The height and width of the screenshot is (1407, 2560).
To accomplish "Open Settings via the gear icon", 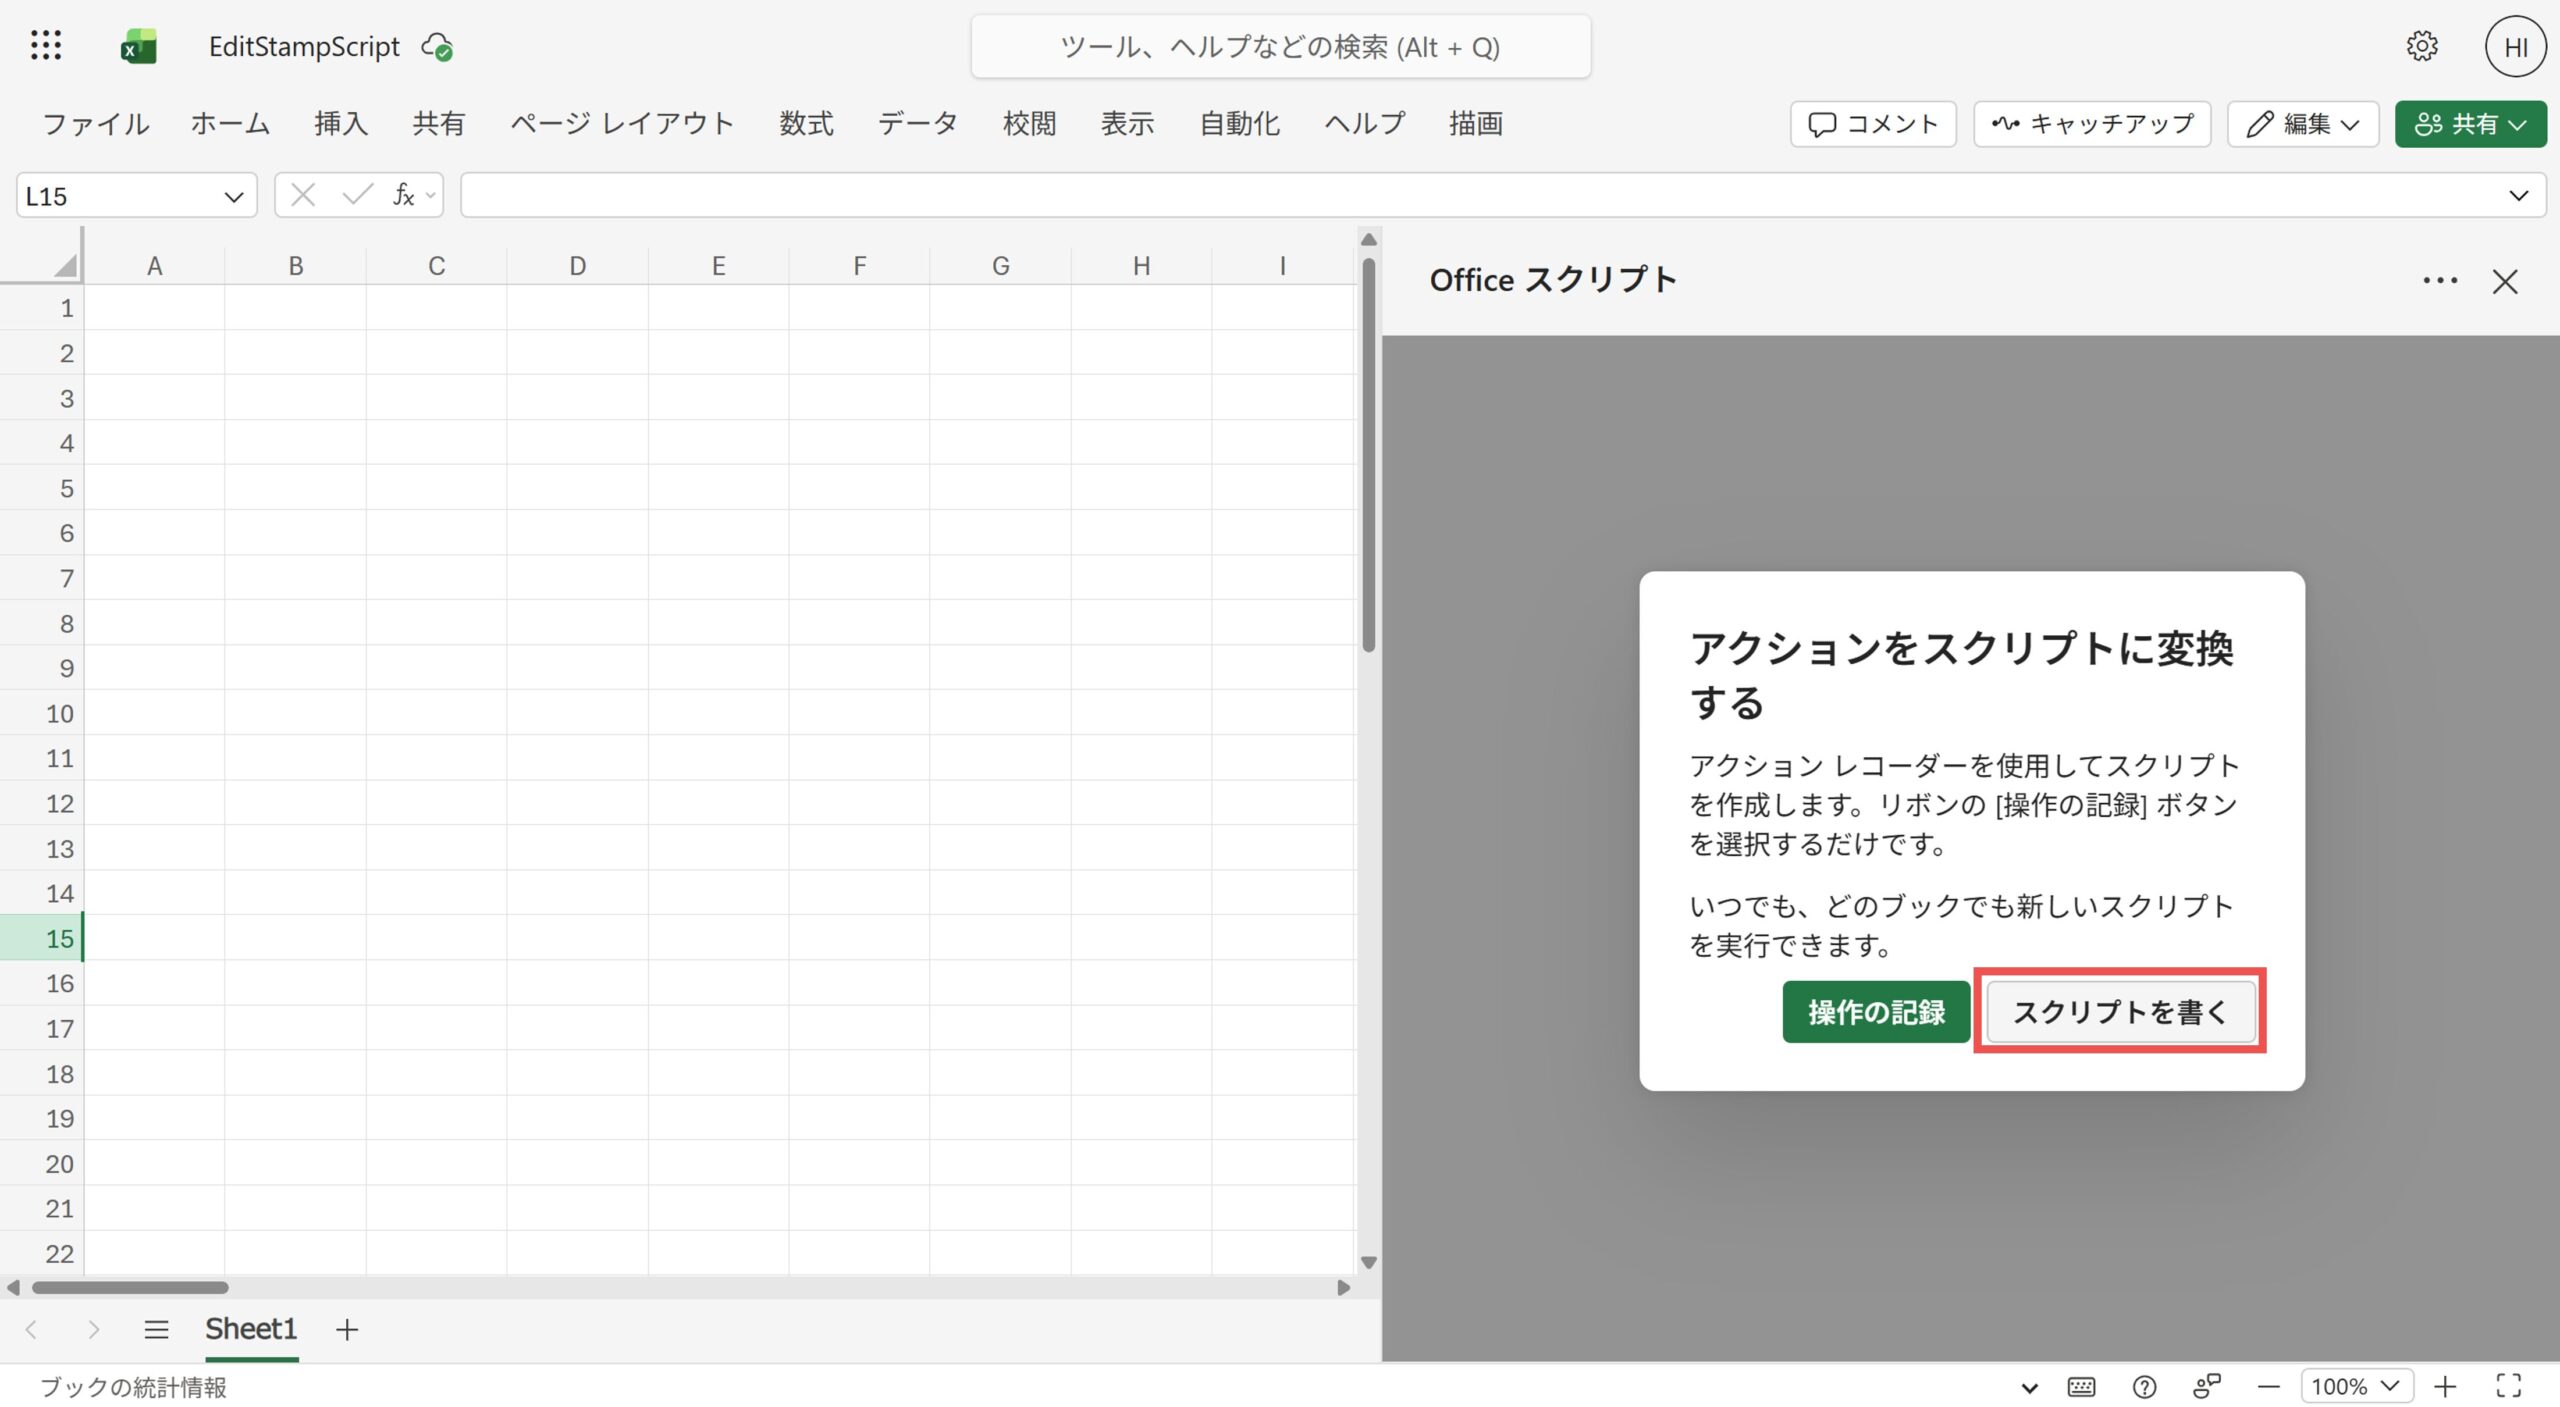I will point(2422,46).
